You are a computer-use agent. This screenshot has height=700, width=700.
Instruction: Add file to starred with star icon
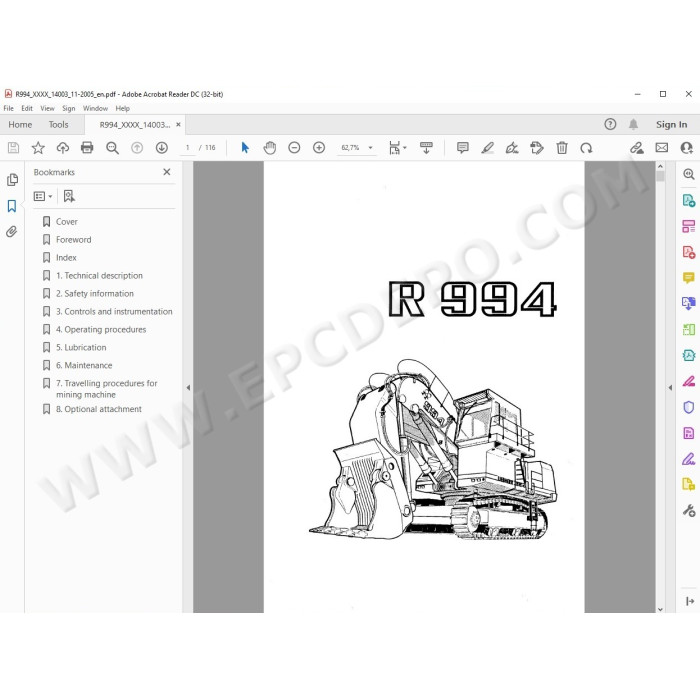coord(38,148)
